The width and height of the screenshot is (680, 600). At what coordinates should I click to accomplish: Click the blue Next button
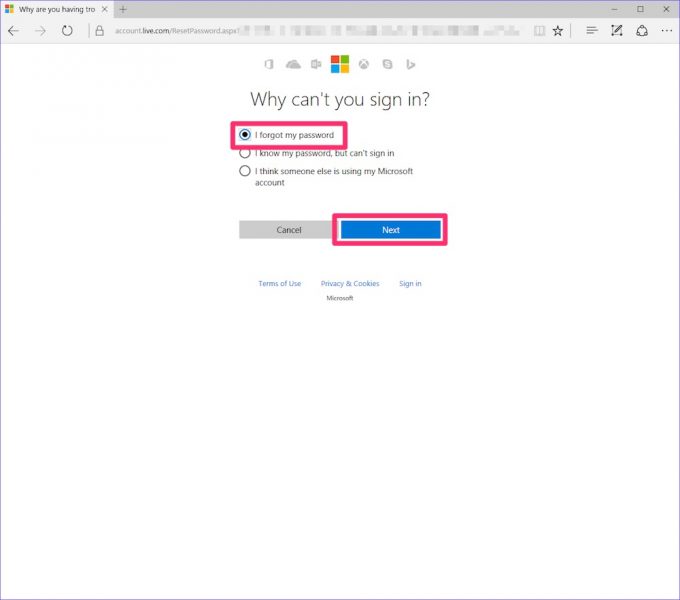[x=391, y=230]
